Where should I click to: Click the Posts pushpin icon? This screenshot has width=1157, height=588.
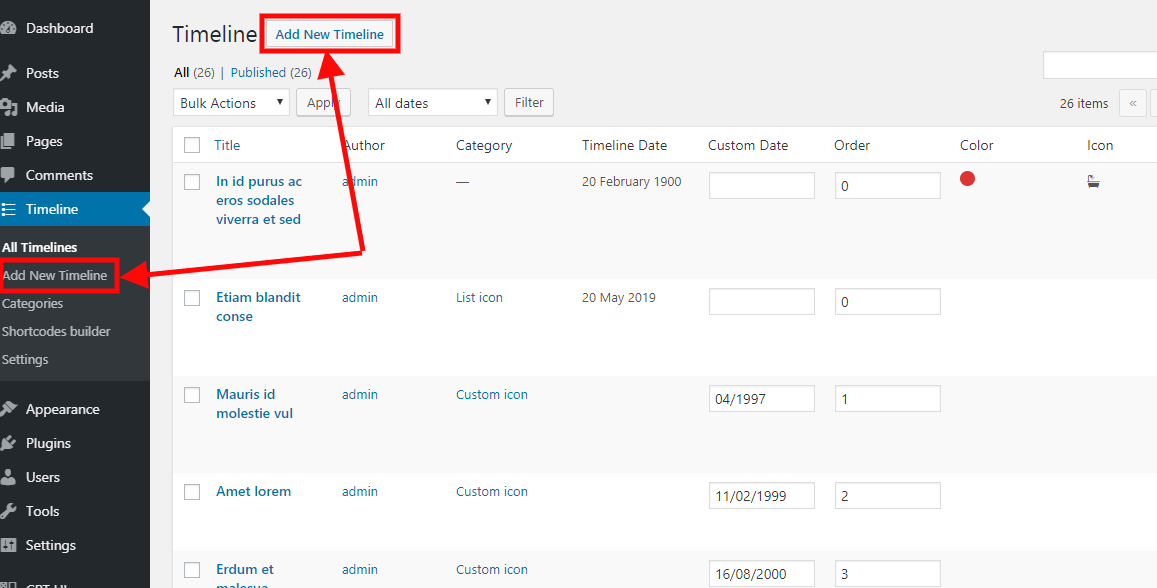tap(8, 73)
